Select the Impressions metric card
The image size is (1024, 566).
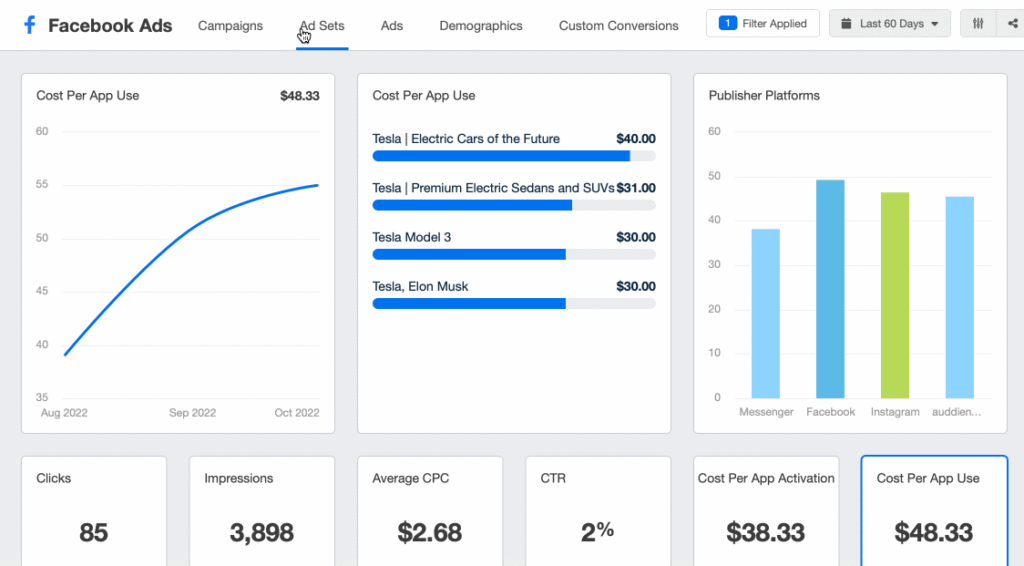[x=262, y=511]
